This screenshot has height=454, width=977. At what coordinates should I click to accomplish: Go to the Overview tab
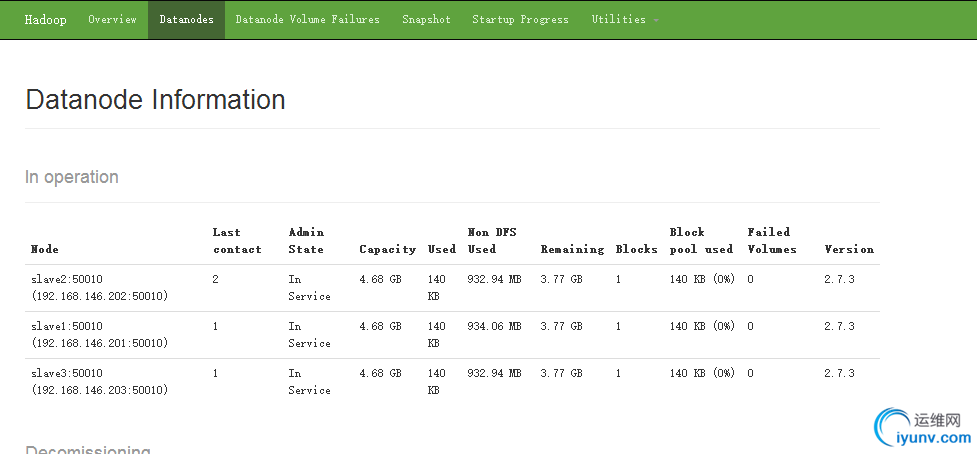pos(112,19)
